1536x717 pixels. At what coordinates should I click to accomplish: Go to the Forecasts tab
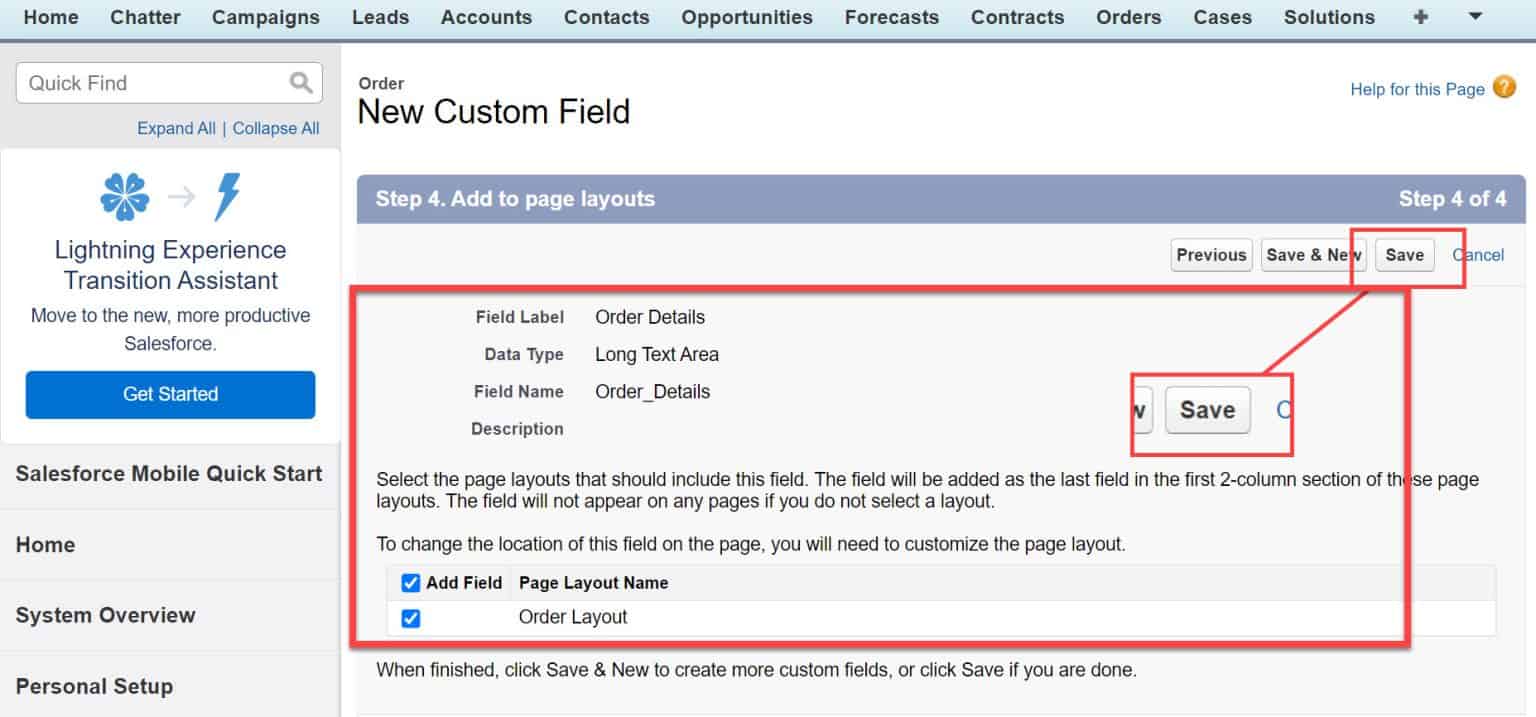tap(891, 17)
